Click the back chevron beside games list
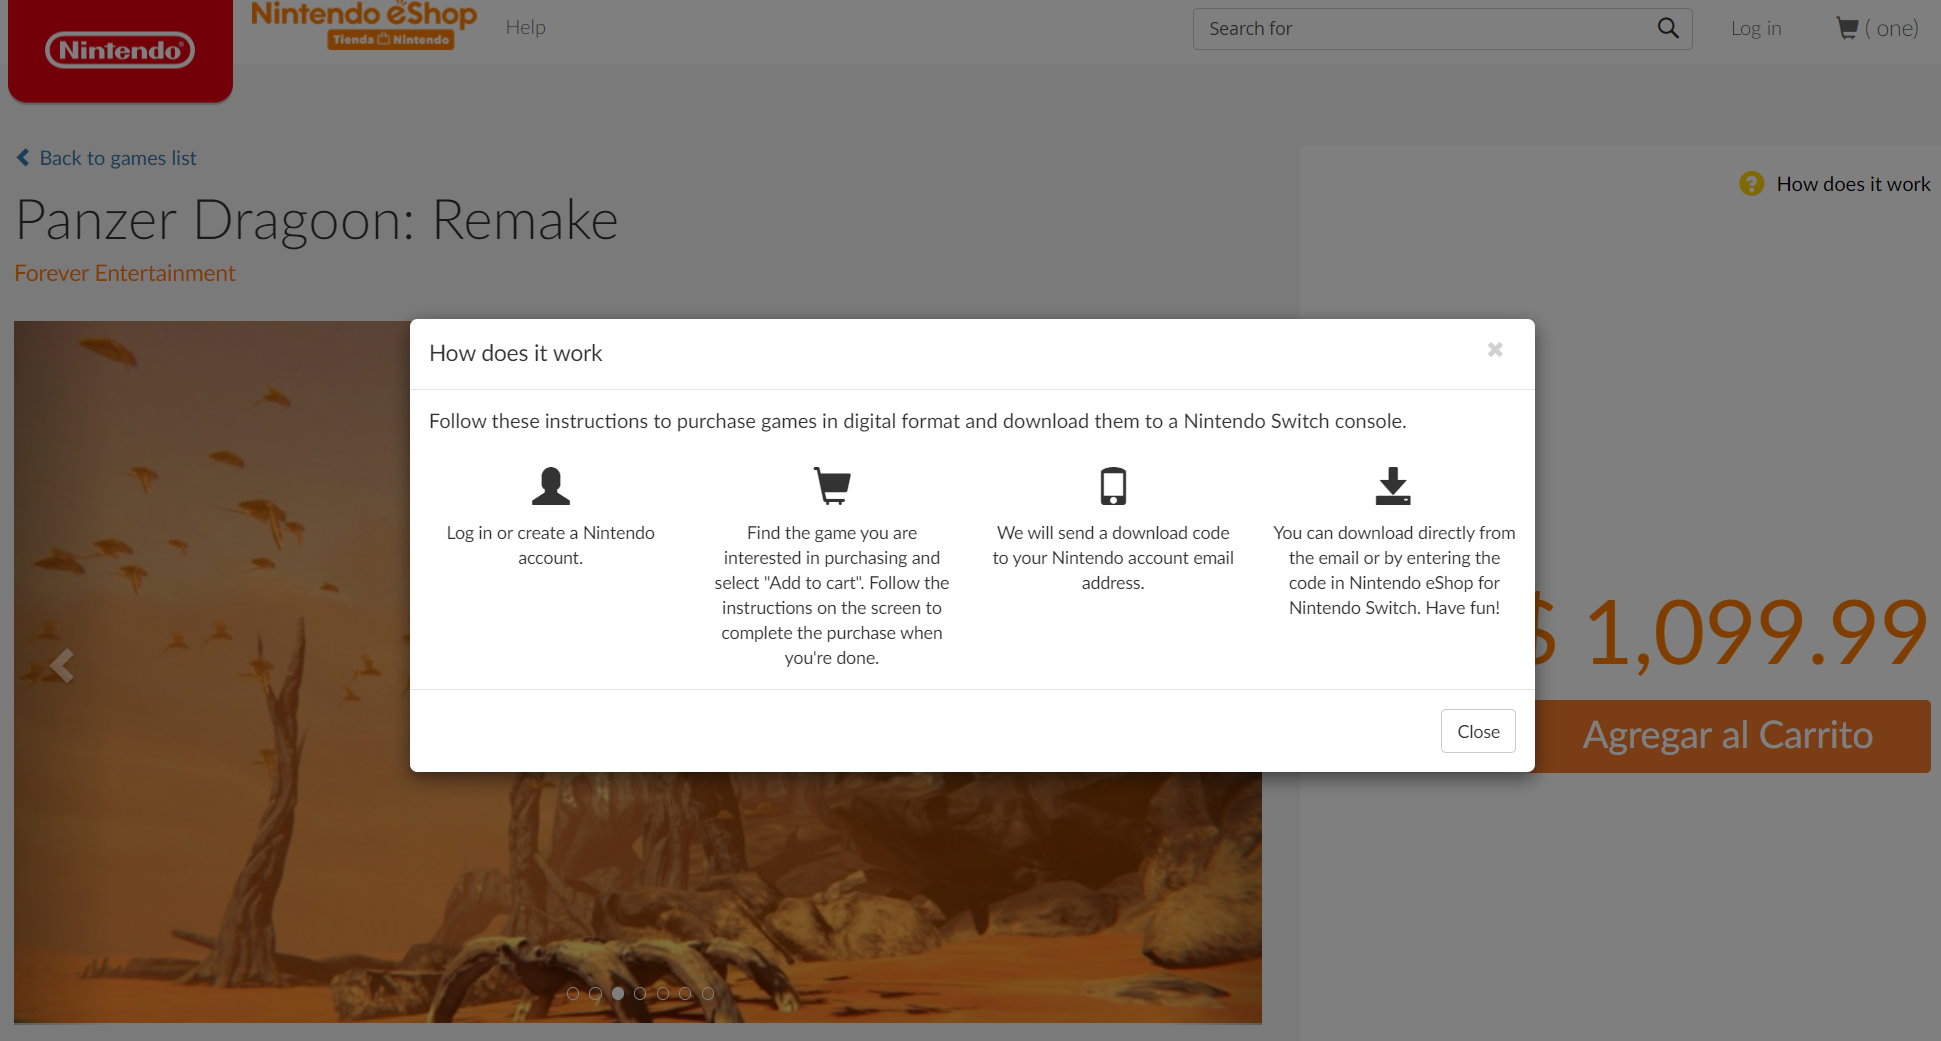Screen dimensions: 1941x1041 click(23, 158)
